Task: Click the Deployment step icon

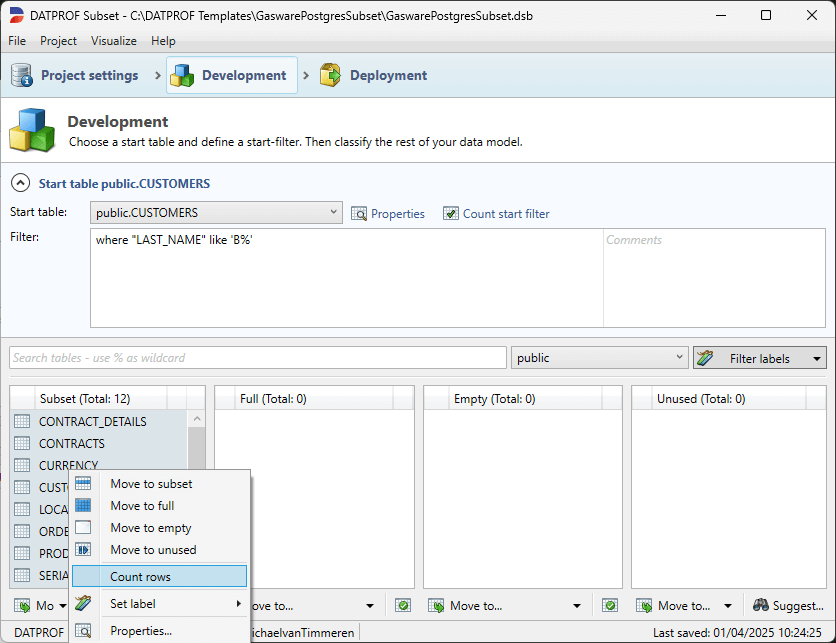Action: pos(330,75)
